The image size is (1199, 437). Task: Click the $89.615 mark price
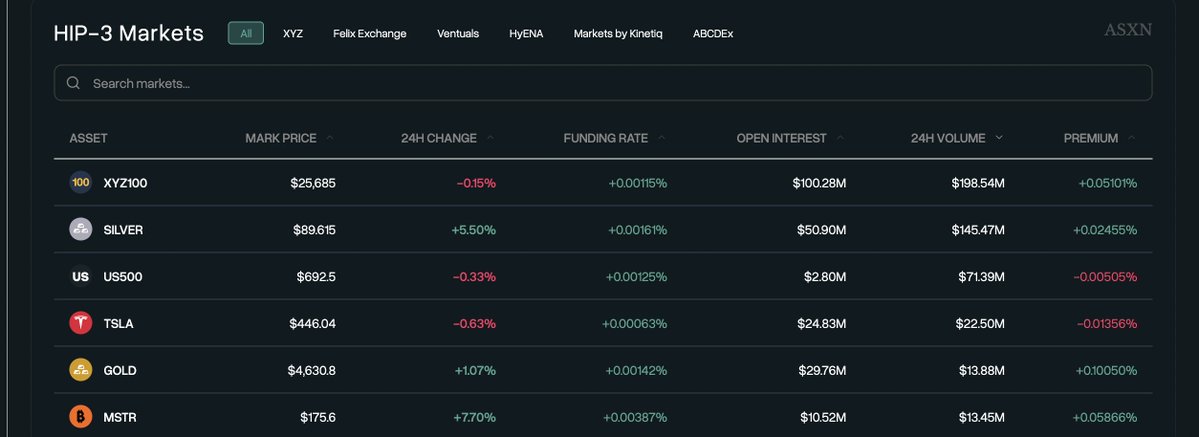pos(314,230)
